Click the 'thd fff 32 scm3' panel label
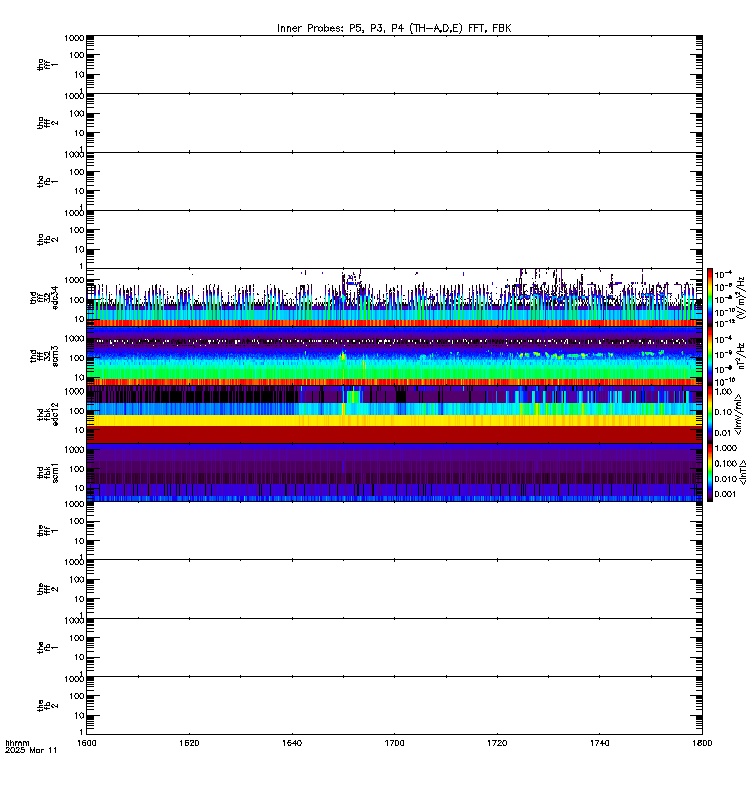Screen dimensions: 750x800 coord(44,356)
